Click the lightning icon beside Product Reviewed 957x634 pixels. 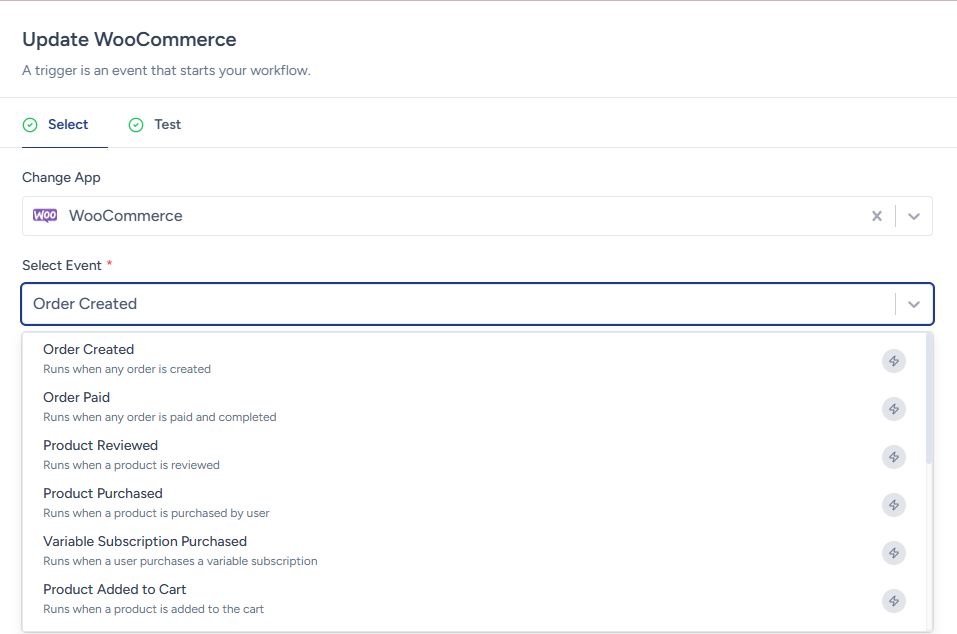pyautogui.click(x=893, y=457)
